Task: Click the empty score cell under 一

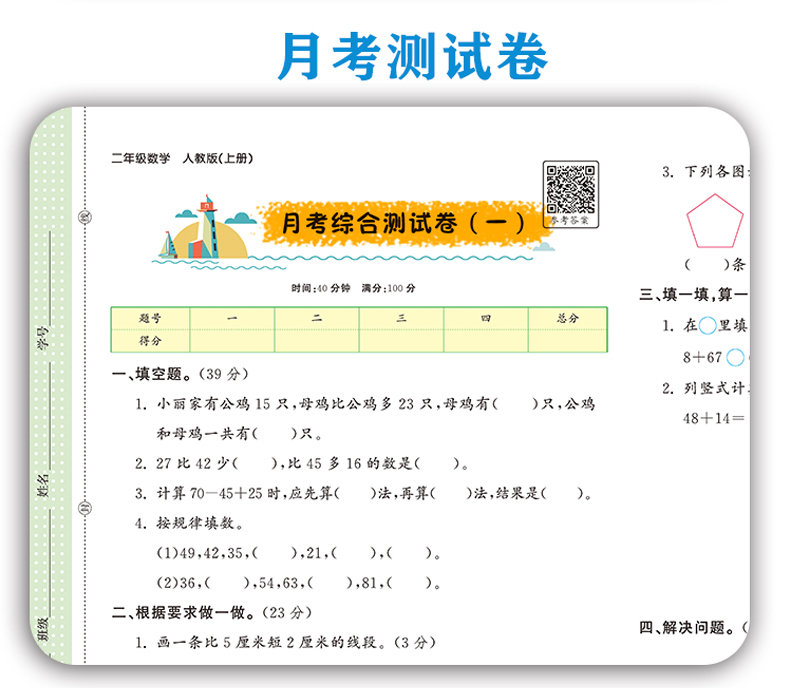Action: point(232,341)
